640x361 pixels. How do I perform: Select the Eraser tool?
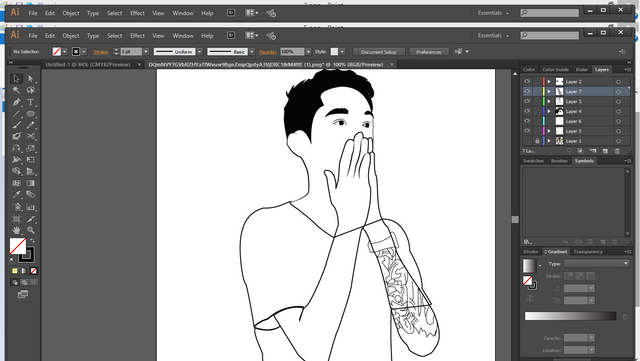[16, 136]
